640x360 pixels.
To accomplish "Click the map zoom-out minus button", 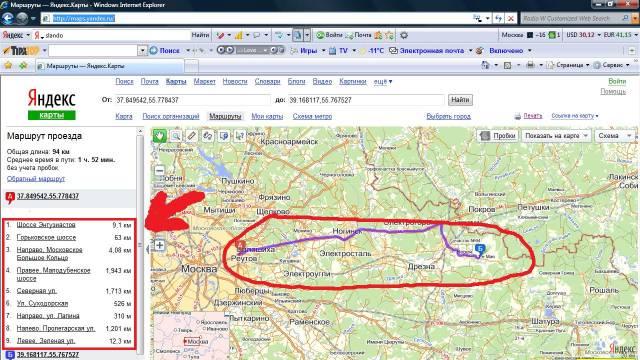I will 160,171.
